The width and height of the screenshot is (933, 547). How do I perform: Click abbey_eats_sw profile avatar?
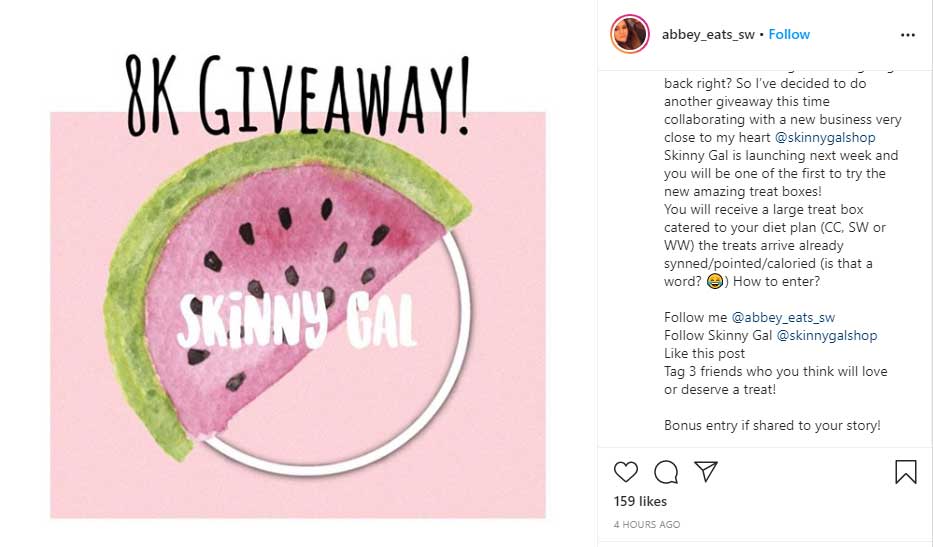pyautogui.click(x=630, y=34)
